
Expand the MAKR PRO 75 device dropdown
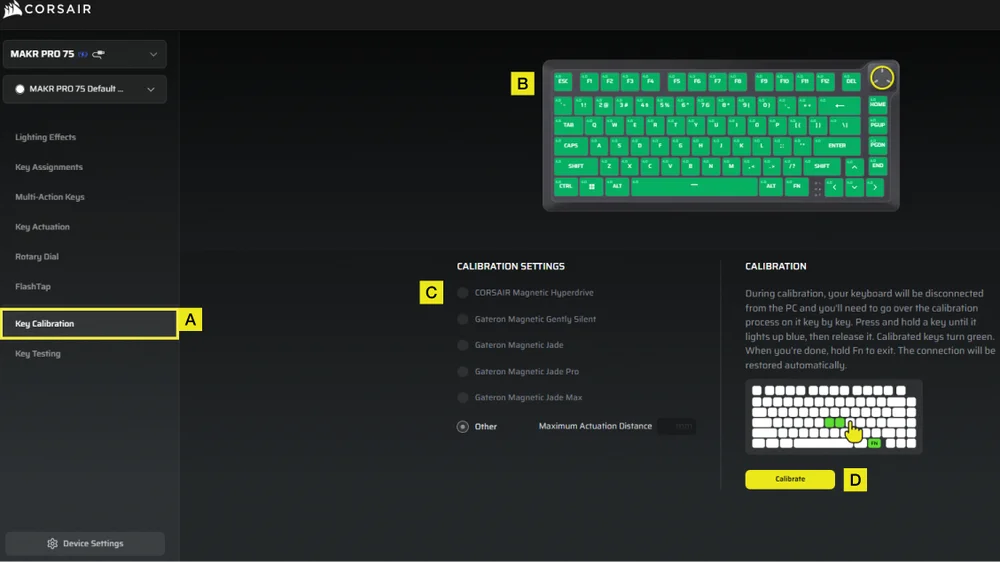(85, 54)
